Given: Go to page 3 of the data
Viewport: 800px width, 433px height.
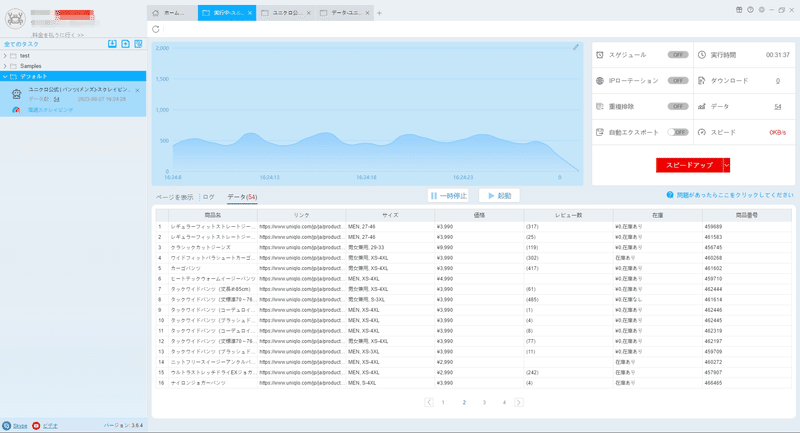Looking at the screenshot, I should (x=484, y=402).
